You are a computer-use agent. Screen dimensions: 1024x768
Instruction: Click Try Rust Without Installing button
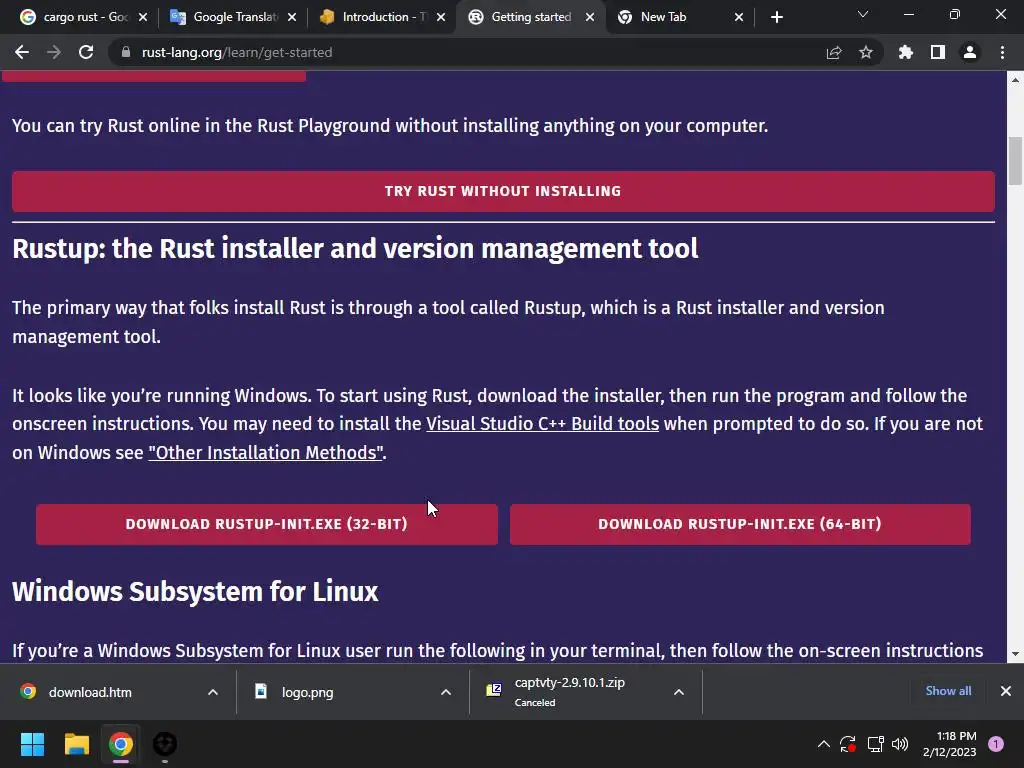click(x=503, y=191)
